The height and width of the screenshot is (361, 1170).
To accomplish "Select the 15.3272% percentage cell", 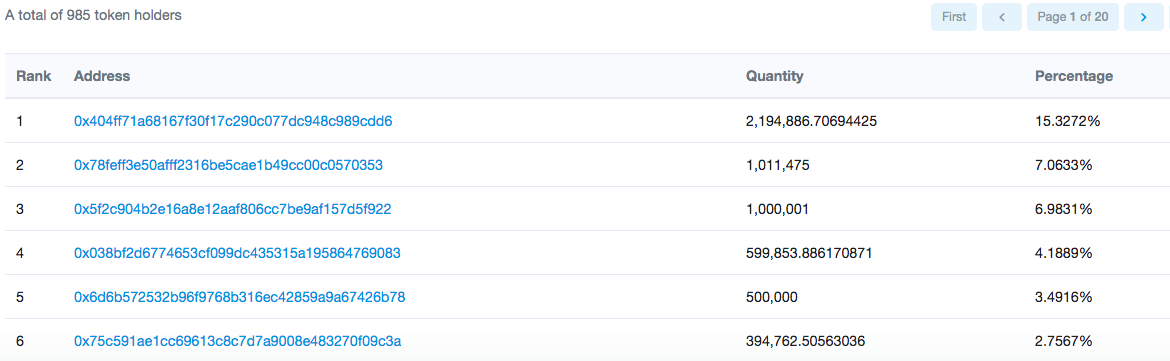I will tap(1068, 121).
